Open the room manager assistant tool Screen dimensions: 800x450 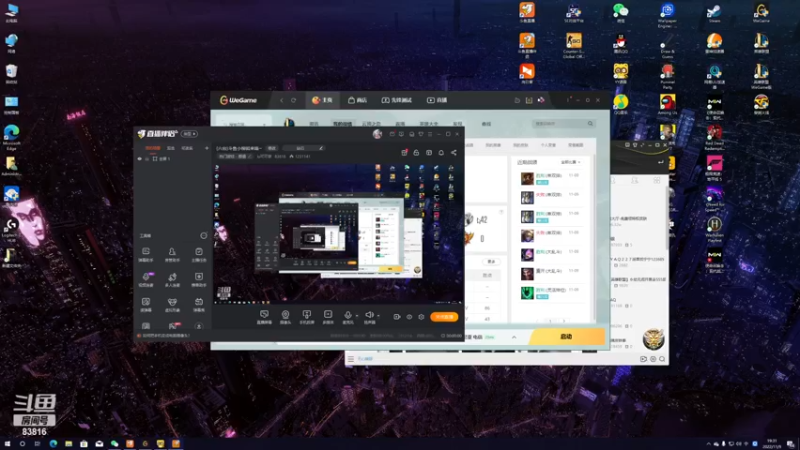pyautogui.click(x=172, y=254)
